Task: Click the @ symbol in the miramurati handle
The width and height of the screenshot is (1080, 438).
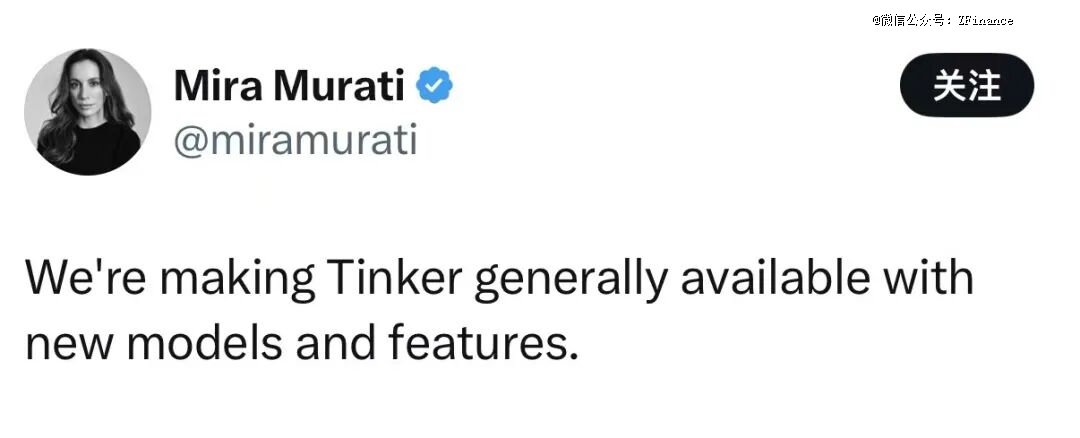Action: pyautogui.click(x=192, y=141)
